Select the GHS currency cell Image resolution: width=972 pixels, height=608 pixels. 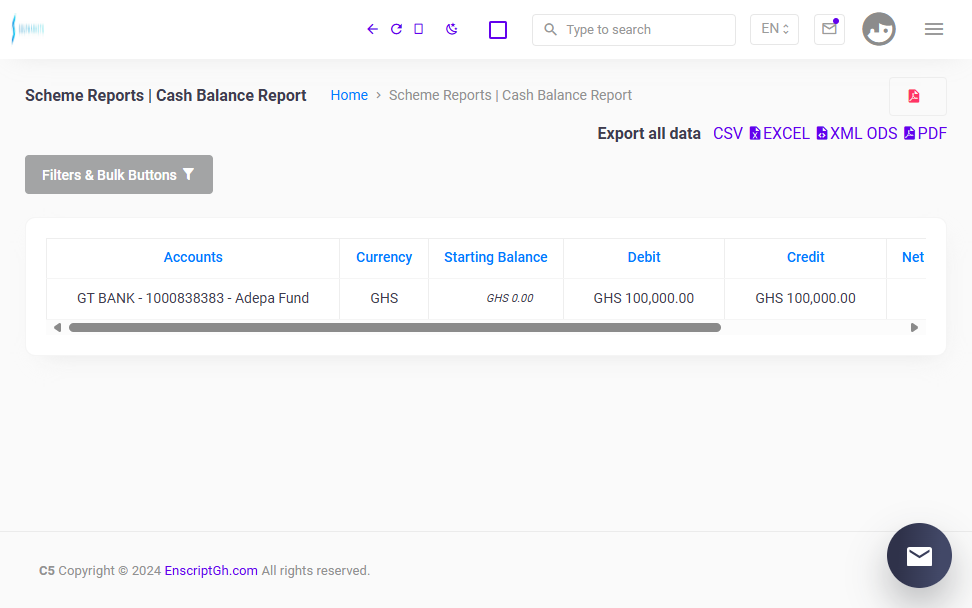tap(384, 298)
